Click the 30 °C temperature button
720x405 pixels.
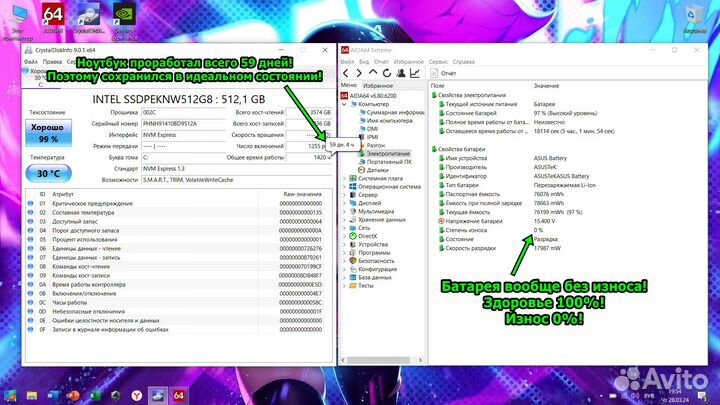(x=48, y=174)
